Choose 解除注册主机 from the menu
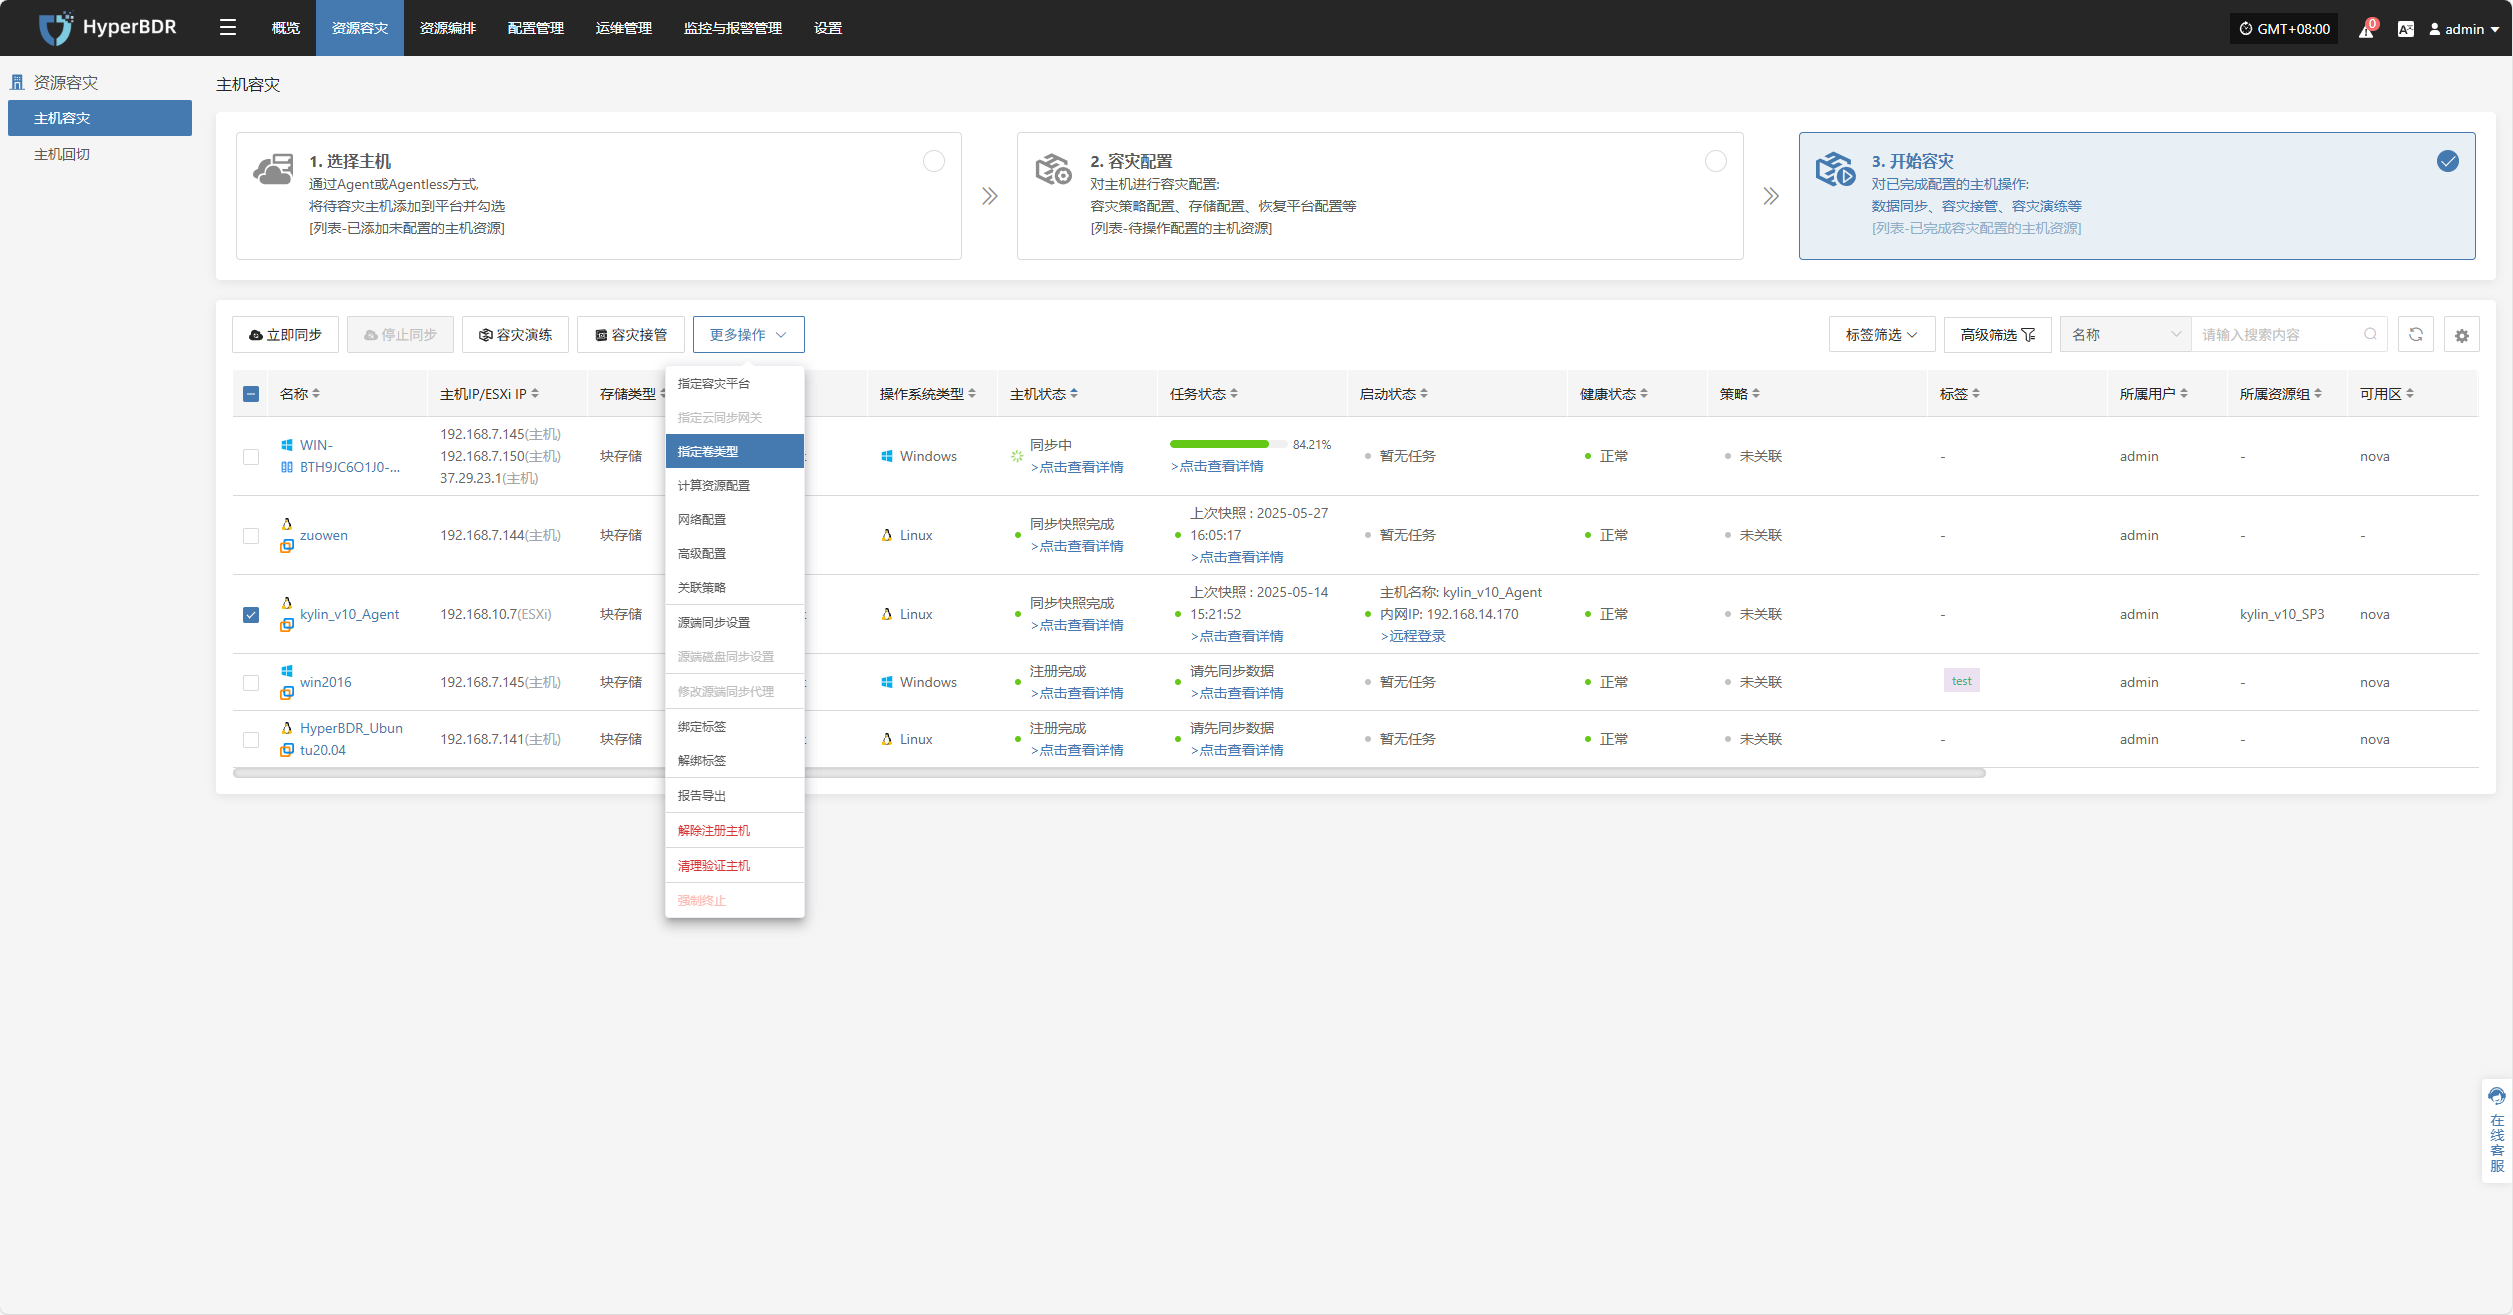This screenshot has height=1315, width=2513. tap(734, 830)
